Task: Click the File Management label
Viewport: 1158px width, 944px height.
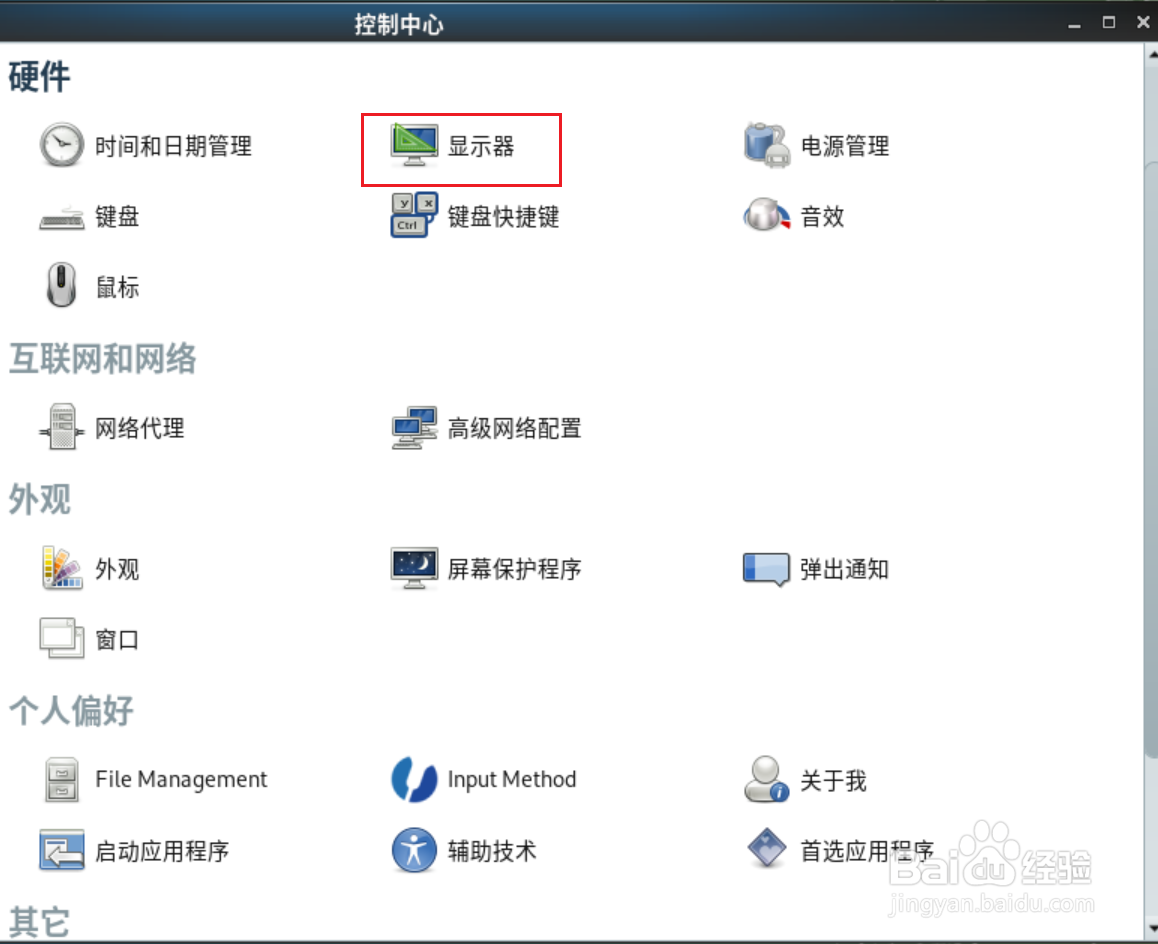Action: point(181,779)
